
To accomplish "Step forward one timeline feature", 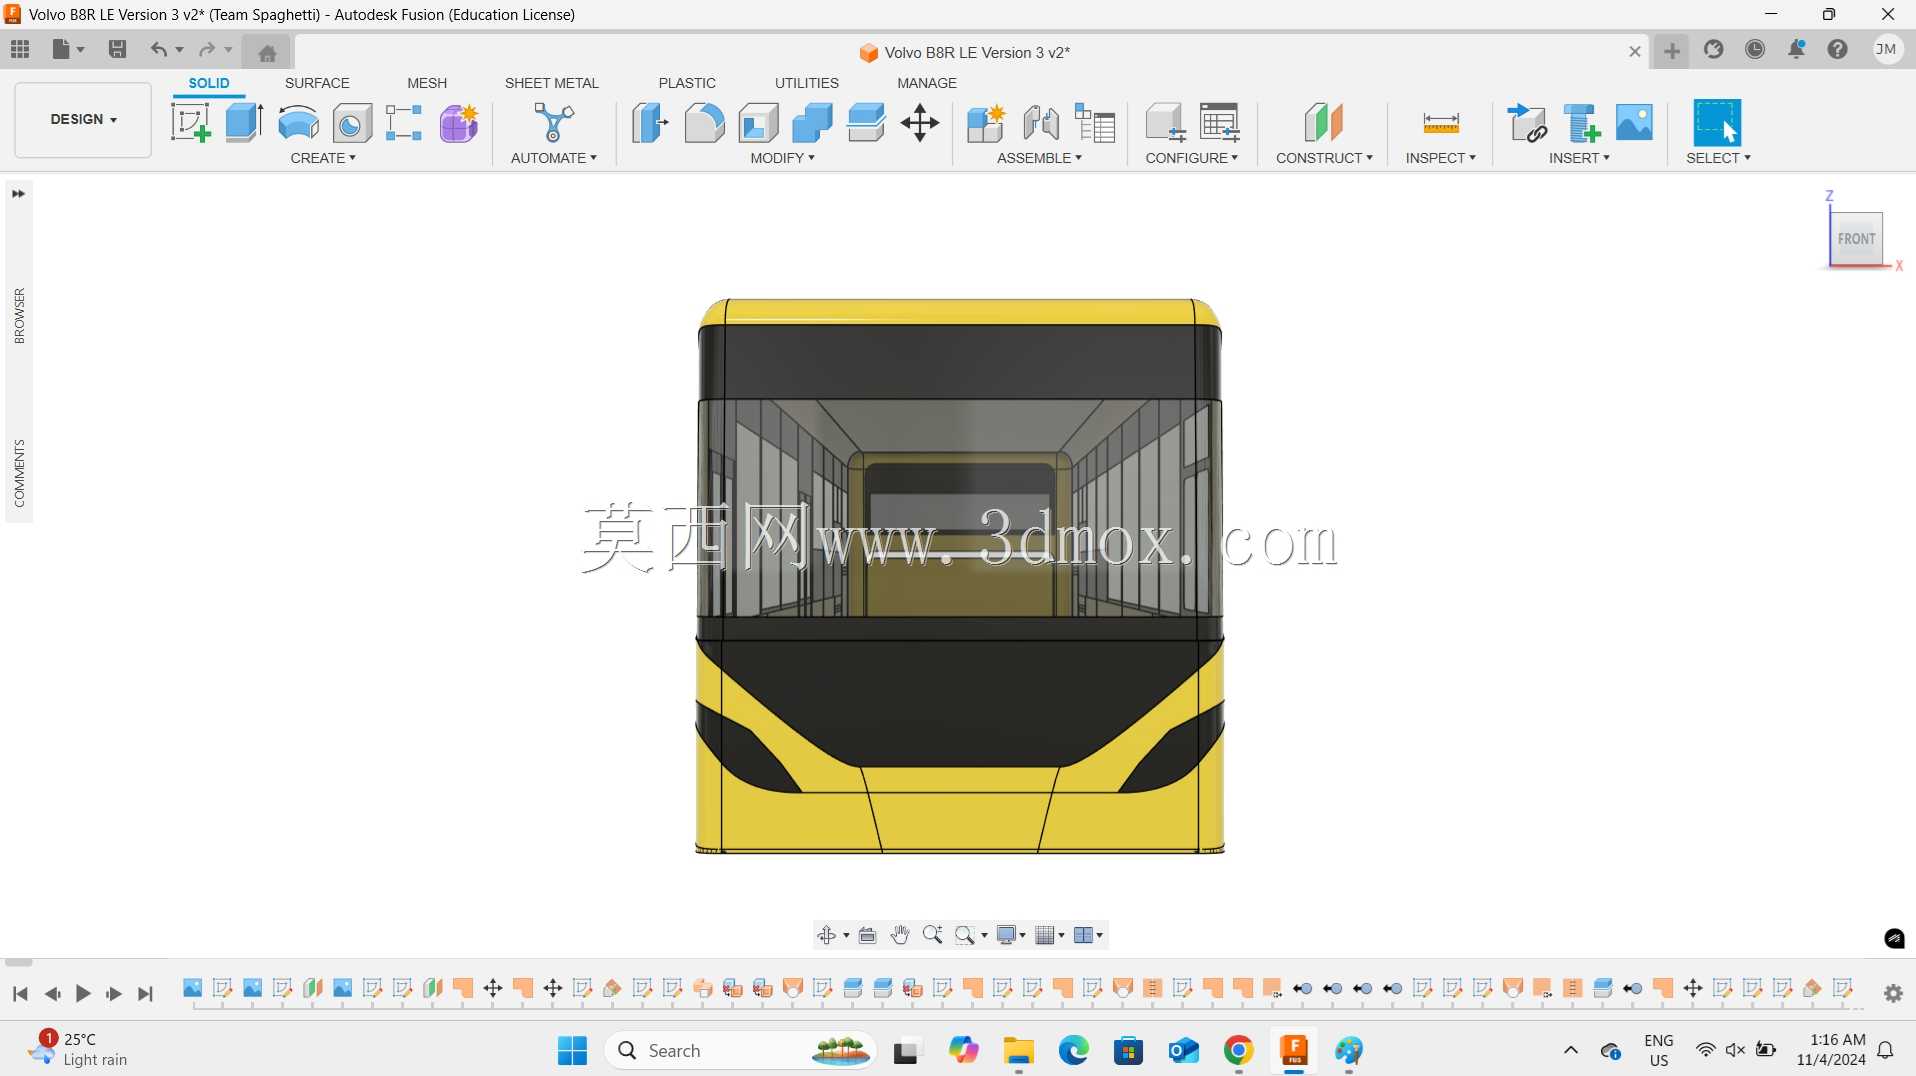I will coord(114,993).
